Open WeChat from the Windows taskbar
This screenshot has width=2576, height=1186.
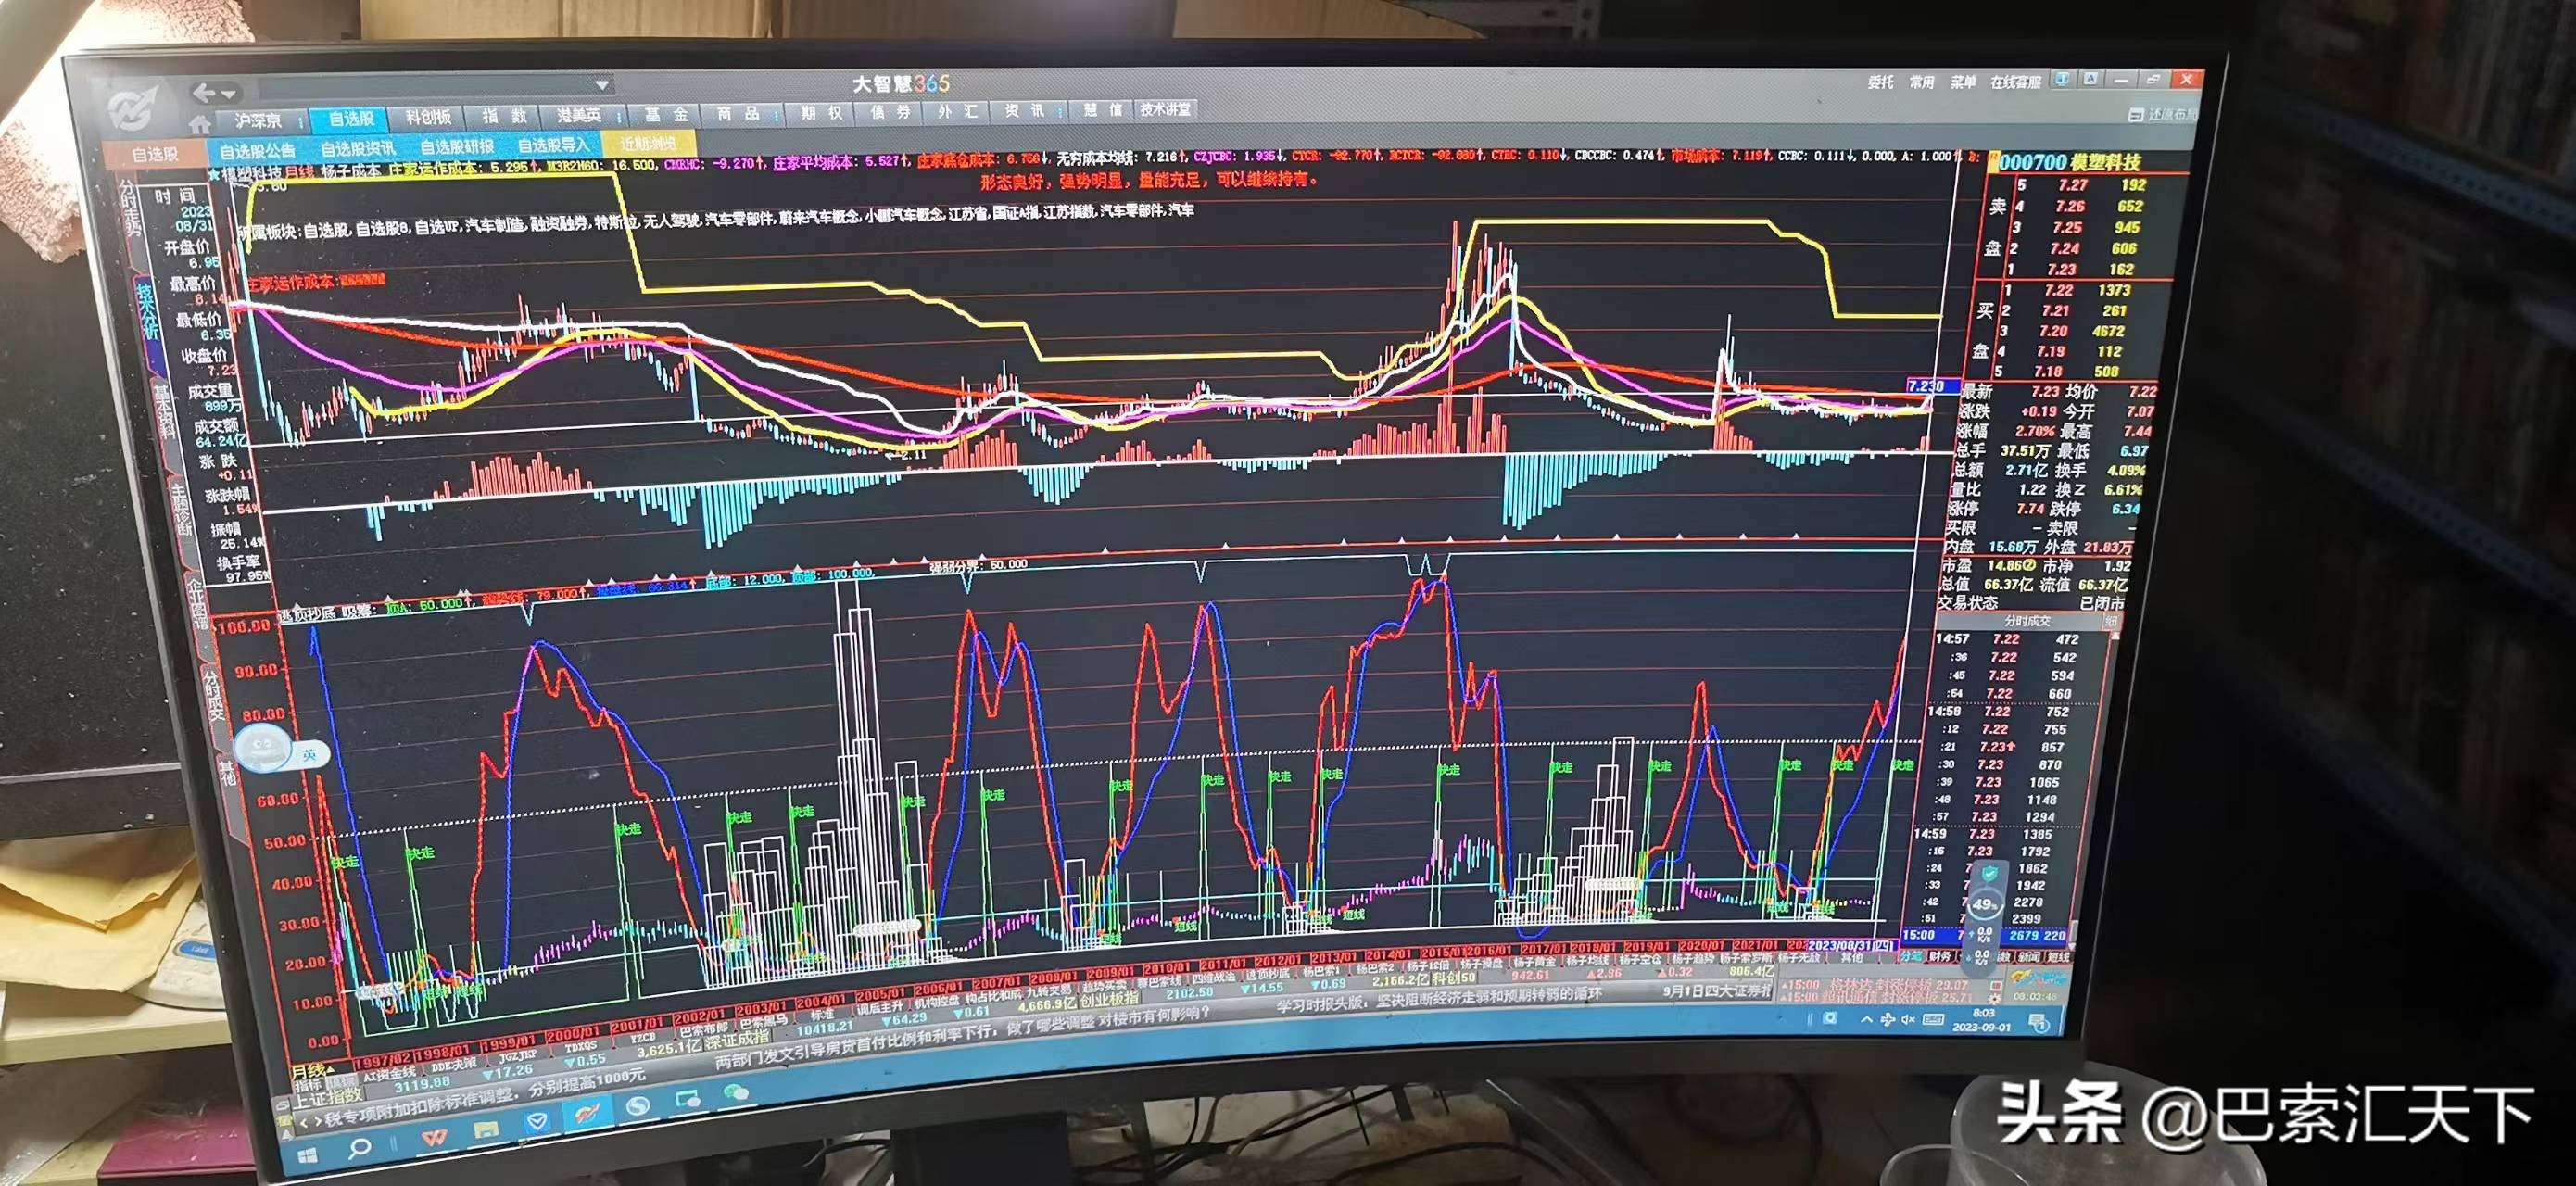(x=736, y=1094)
